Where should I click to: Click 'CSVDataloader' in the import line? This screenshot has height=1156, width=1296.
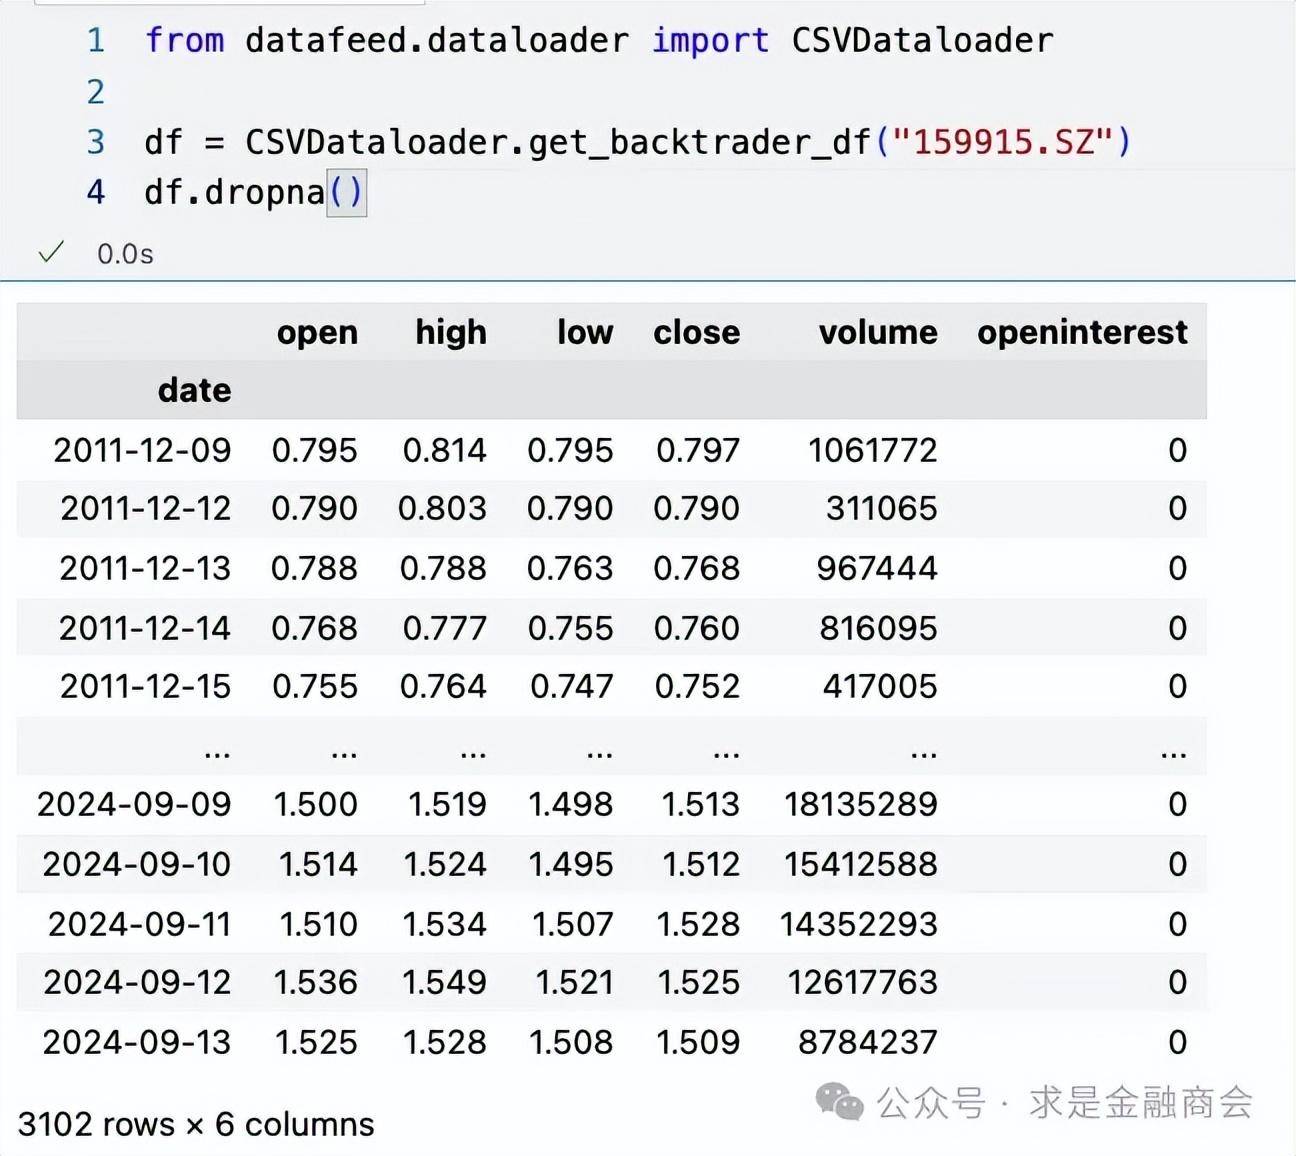(x=922, y=40)
